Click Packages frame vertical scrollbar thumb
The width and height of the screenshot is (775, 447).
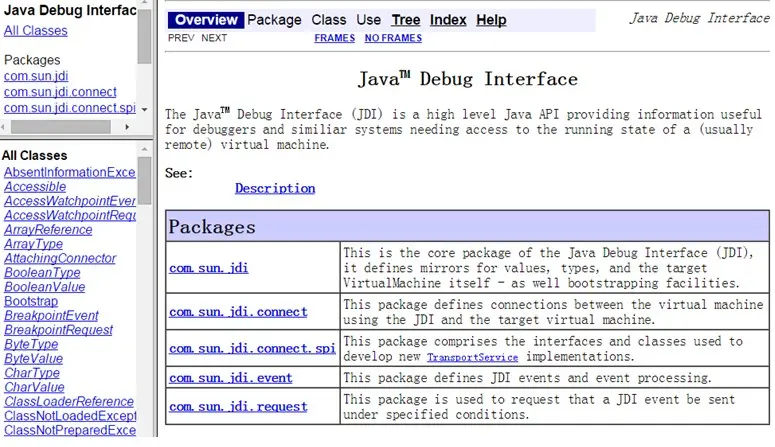[x=144, y=36]
